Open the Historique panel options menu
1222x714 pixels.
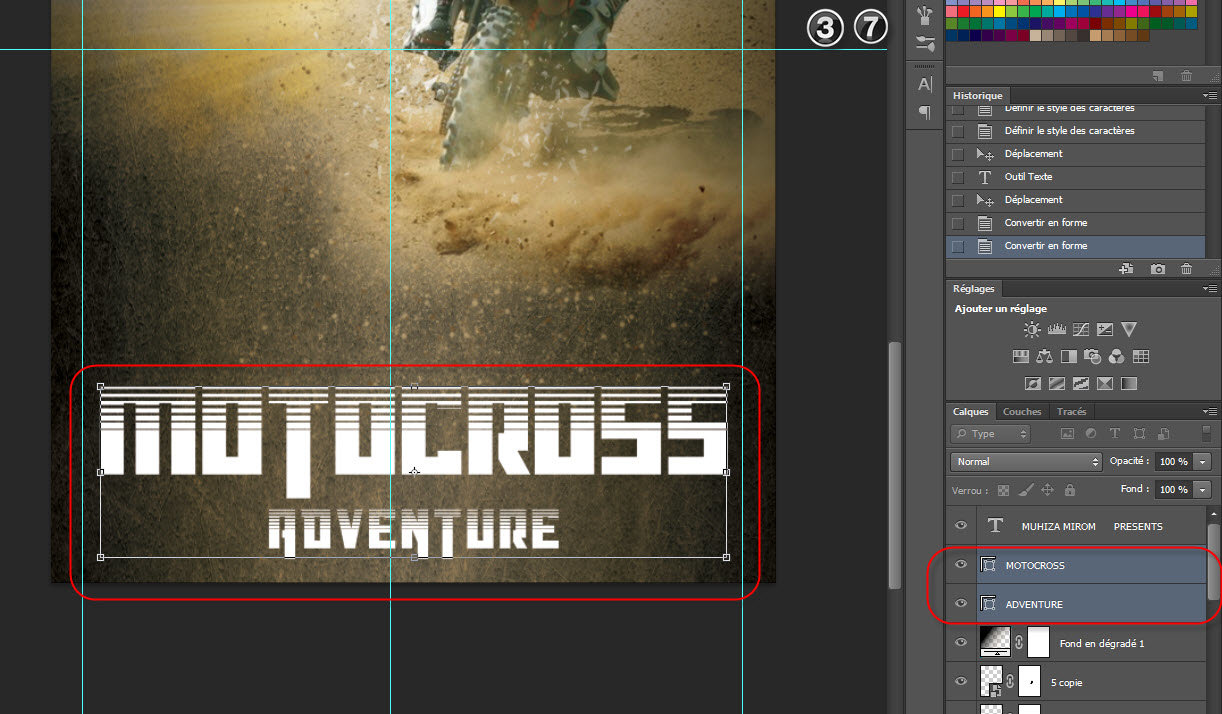[x=1211, y=96]
